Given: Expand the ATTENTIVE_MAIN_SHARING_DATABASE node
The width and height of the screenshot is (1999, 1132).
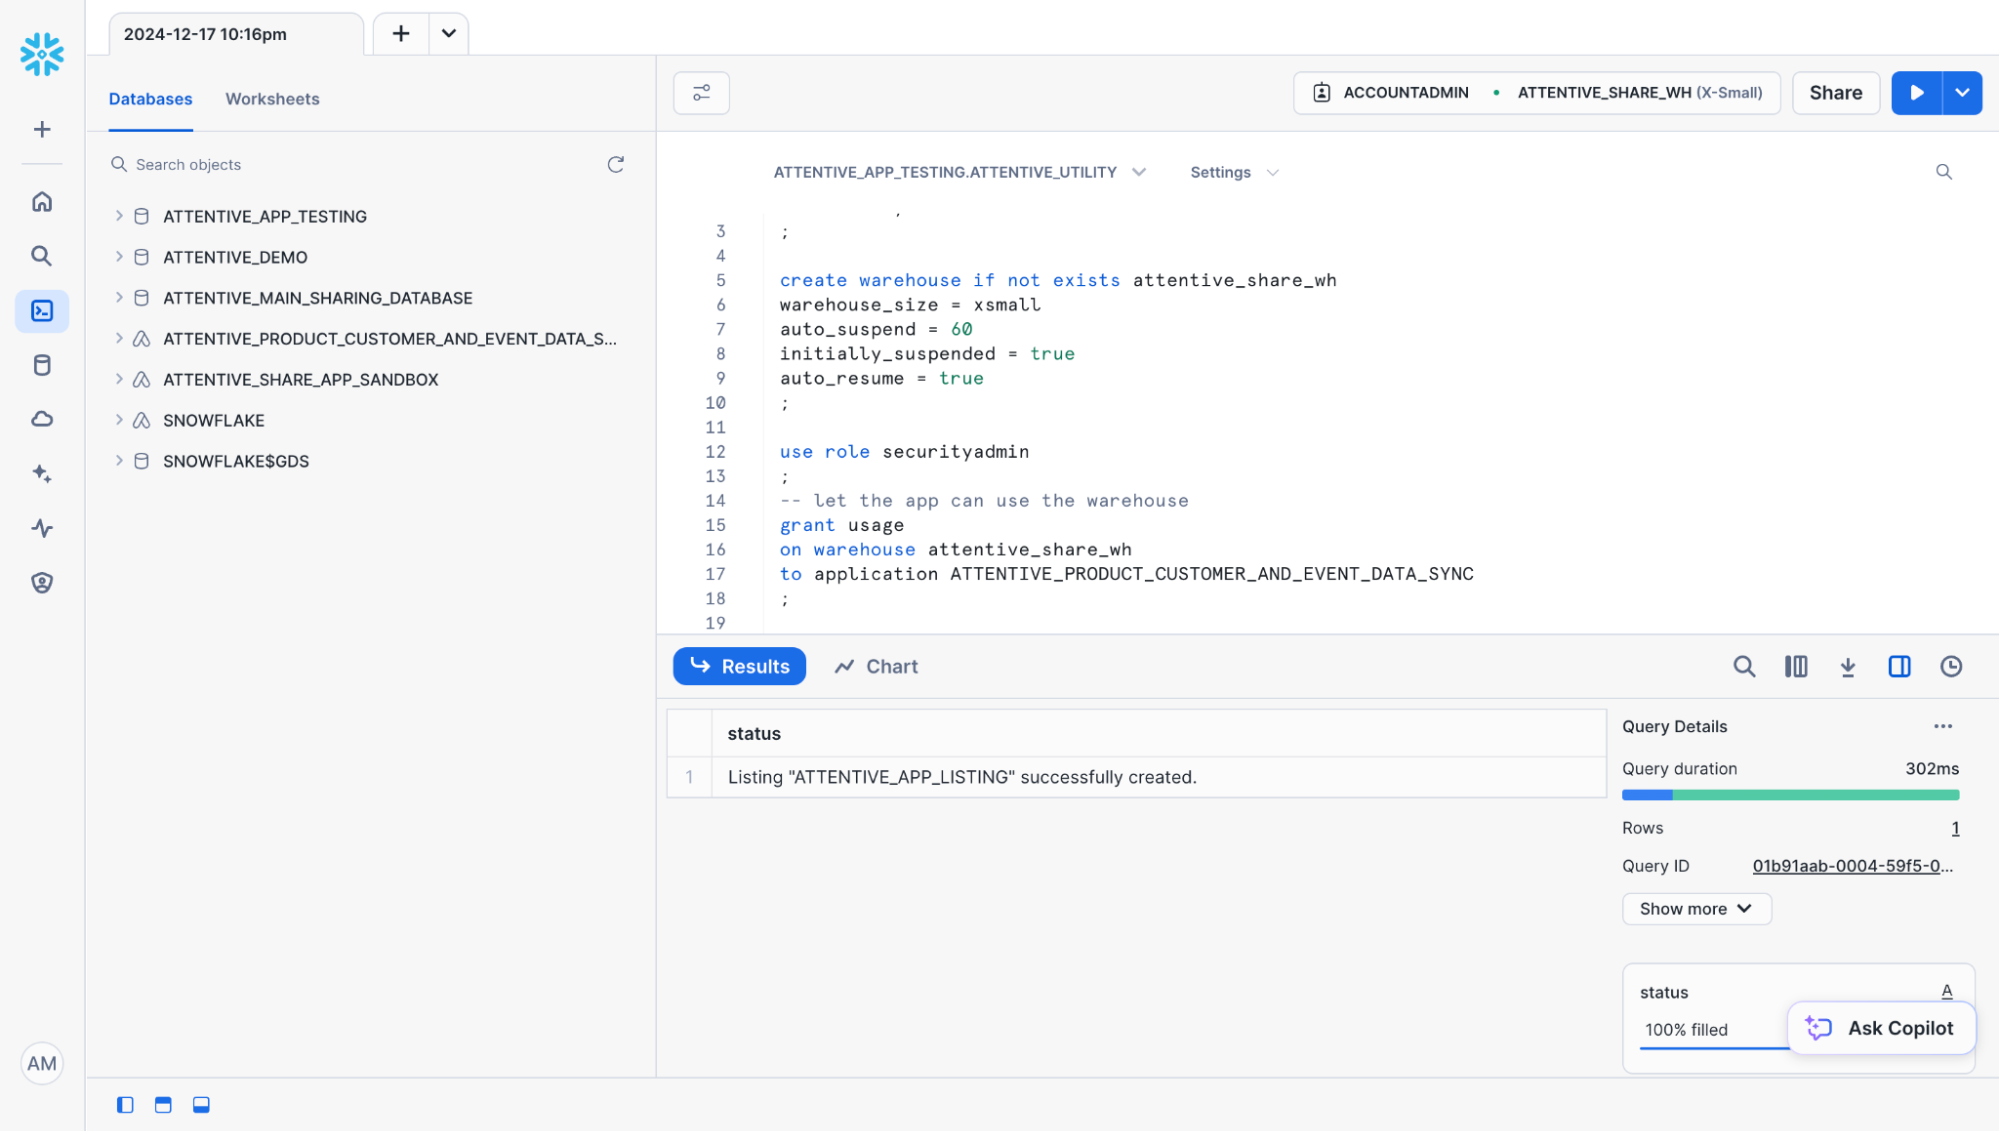Looking at the screenshot, I should pos(119,298).
